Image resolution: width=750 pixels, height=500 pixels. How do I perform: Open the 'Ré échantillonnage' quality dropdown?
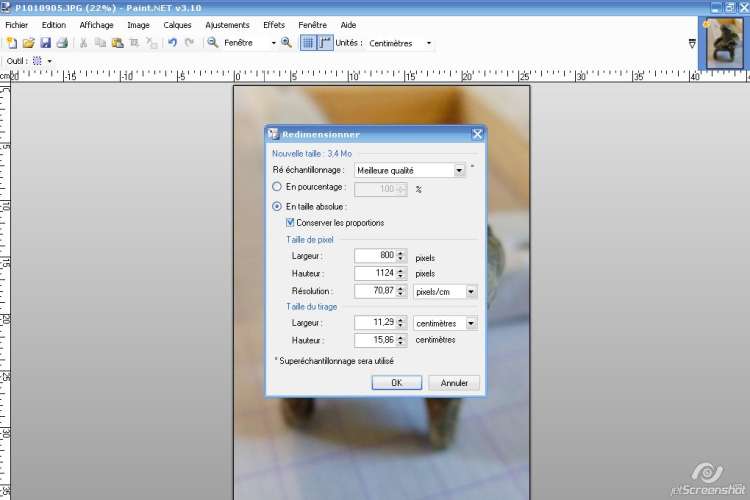pos(459,171)
